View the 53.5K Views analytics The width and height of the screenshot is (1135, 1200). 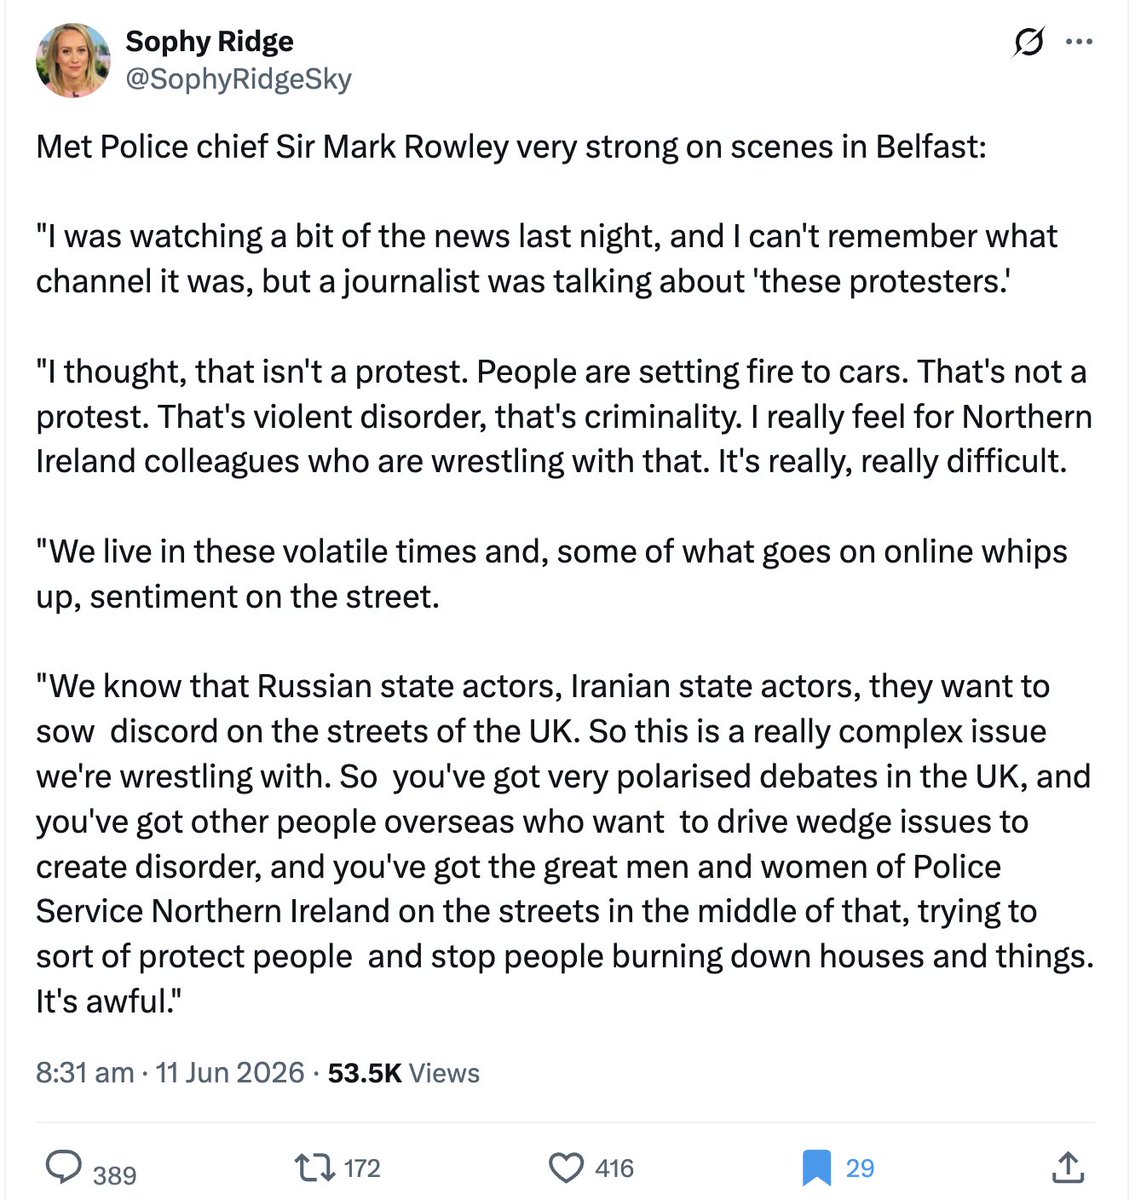404,1073
